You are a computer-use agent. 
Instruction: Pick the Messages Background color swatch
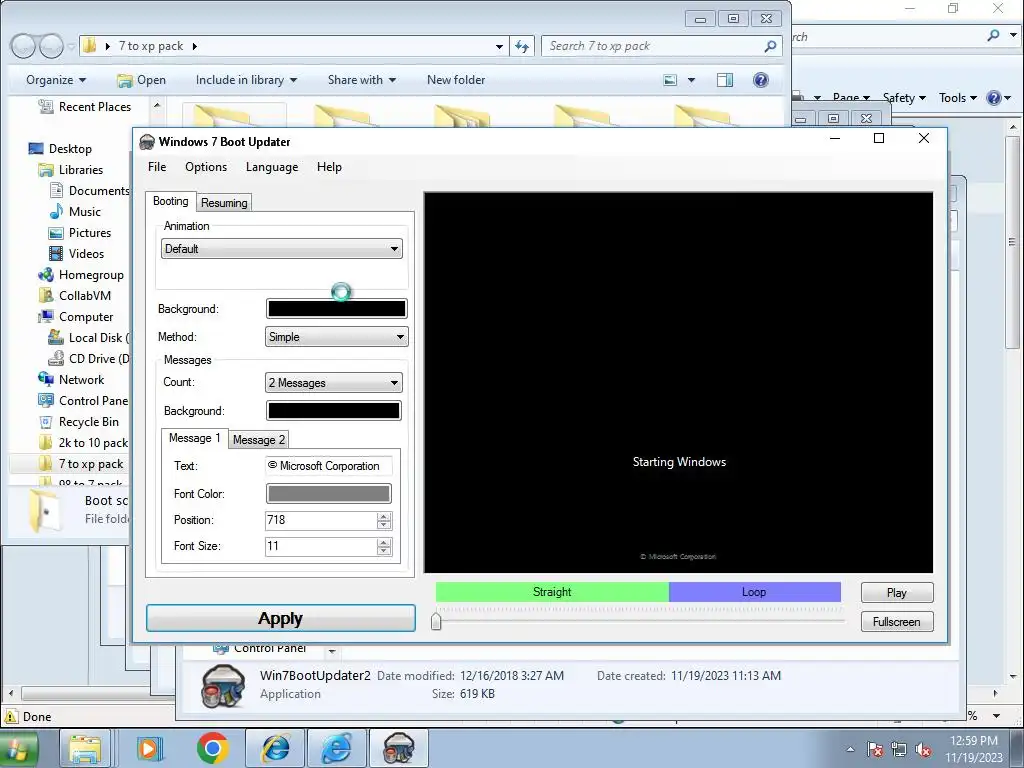333,411
